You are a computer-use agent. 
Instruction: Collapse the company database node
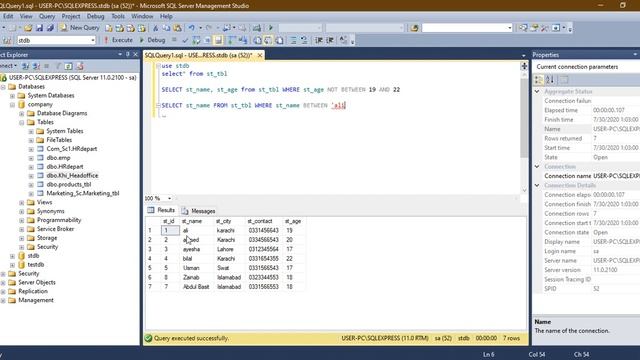(x=13, y=105)
